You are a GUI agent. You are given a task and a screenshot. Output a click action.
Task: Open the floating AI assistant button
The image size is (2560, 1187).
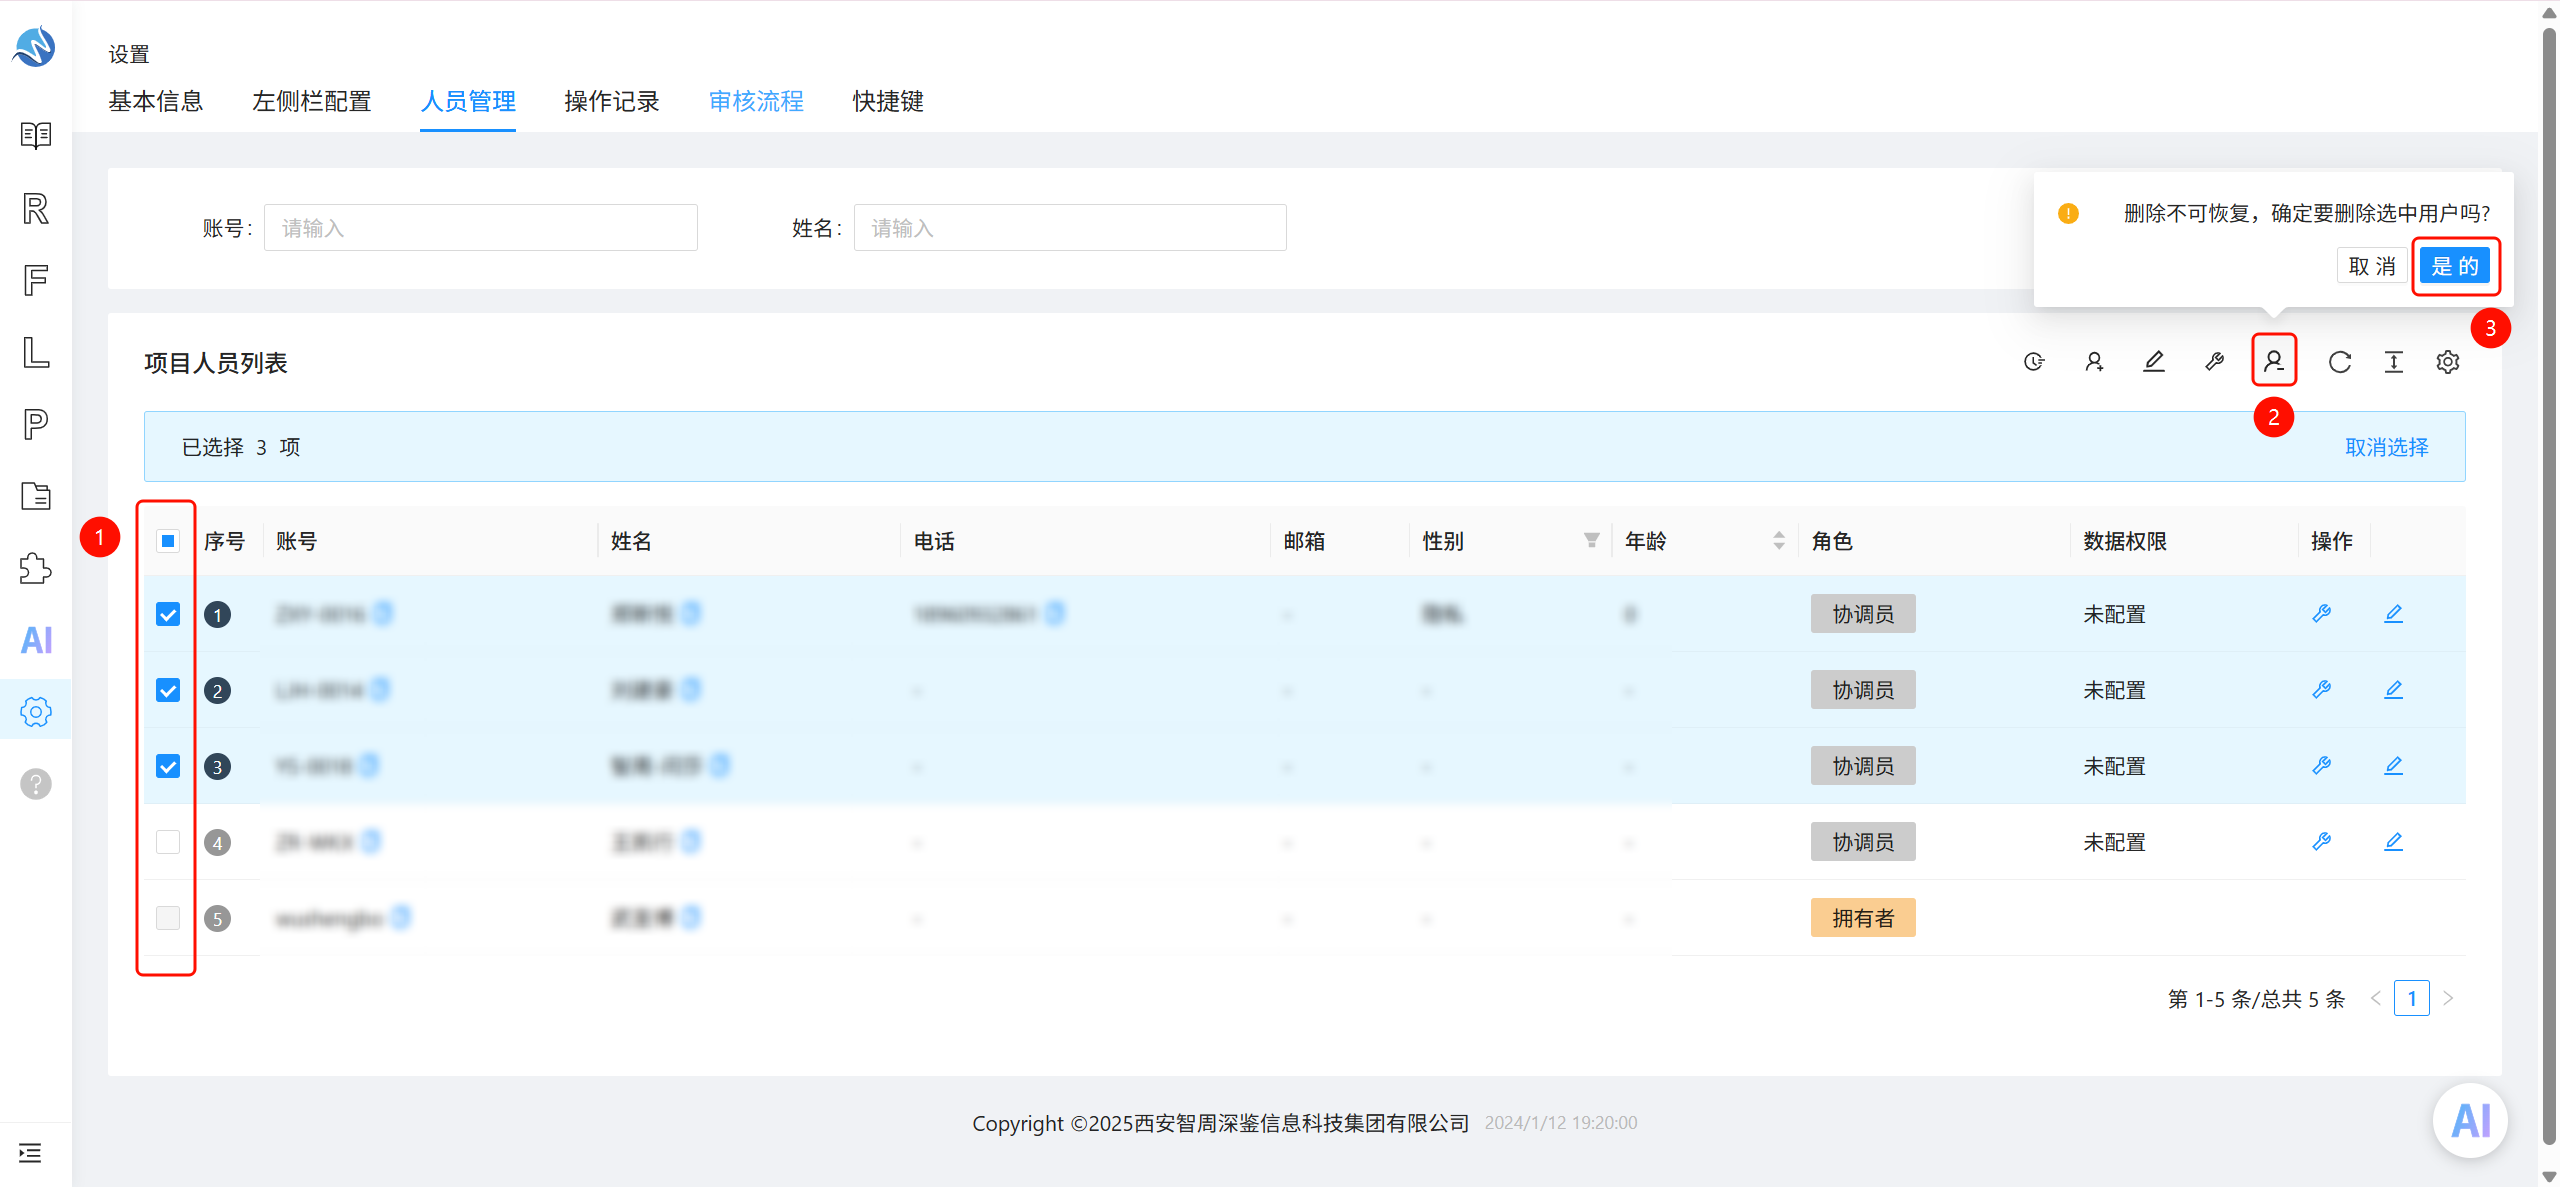click(x=2471, y=1120)
